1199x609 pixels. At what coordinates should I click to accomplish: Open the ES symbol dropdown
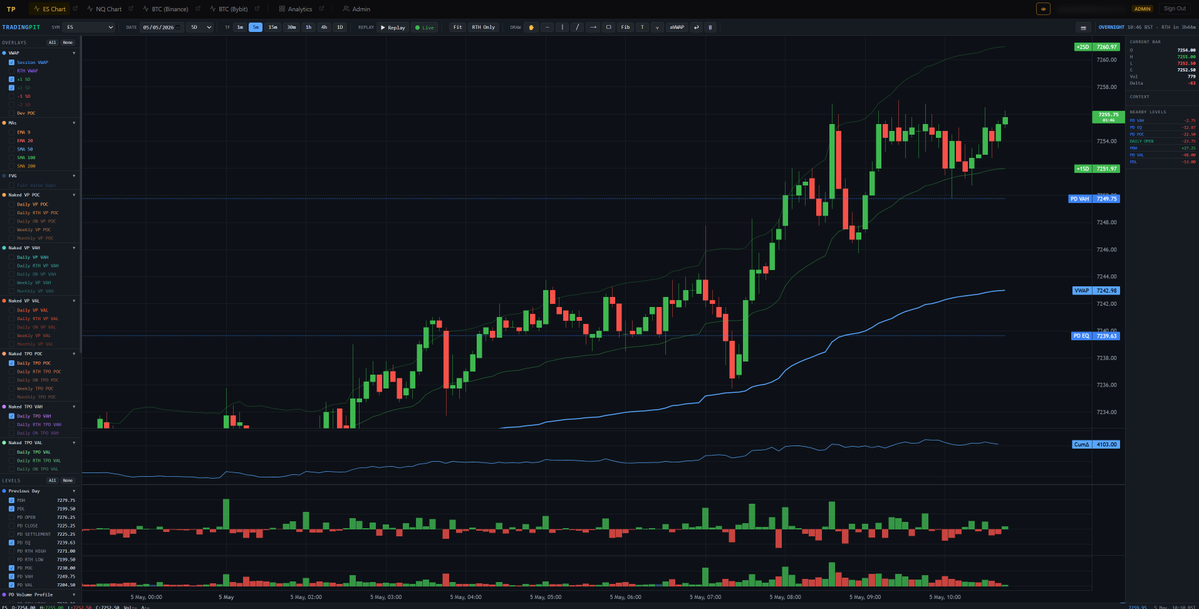[89, 28]
